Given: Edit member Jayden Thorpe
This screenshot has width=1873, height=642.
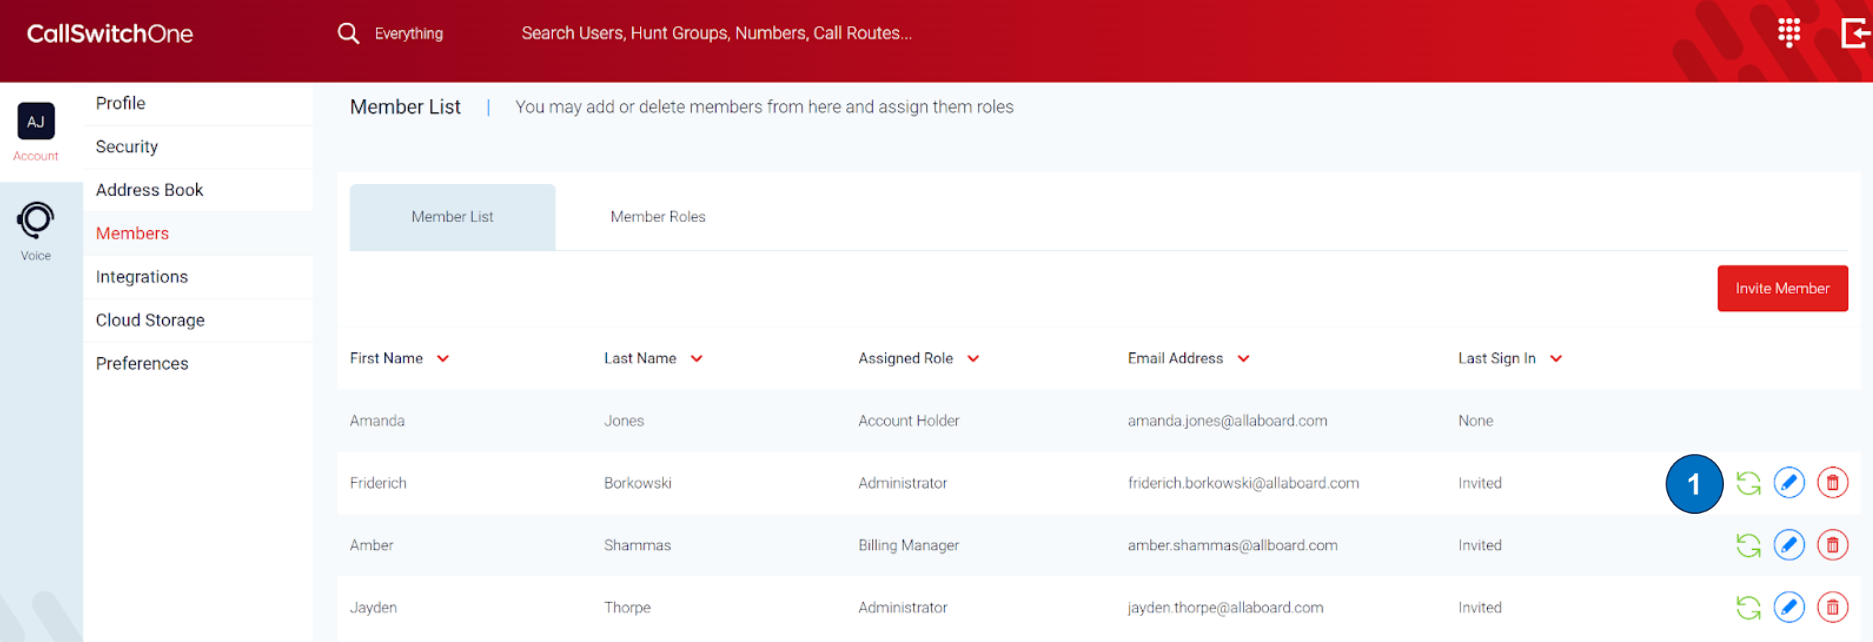Looking at the screenshot, I should [x=1789, y=607].
